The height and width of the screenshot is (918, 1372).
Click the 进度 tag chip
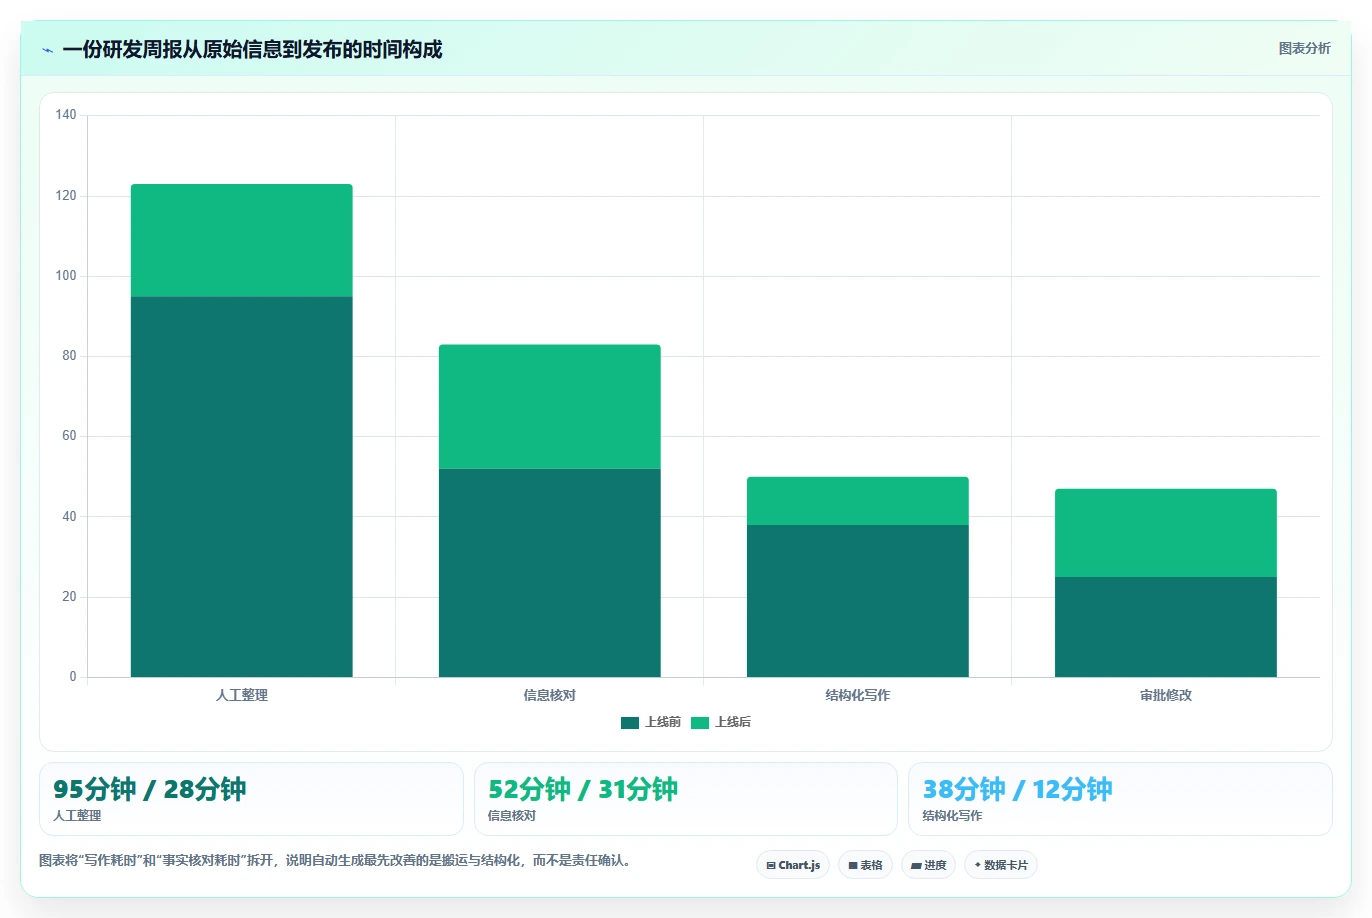(x=928, y=865)
